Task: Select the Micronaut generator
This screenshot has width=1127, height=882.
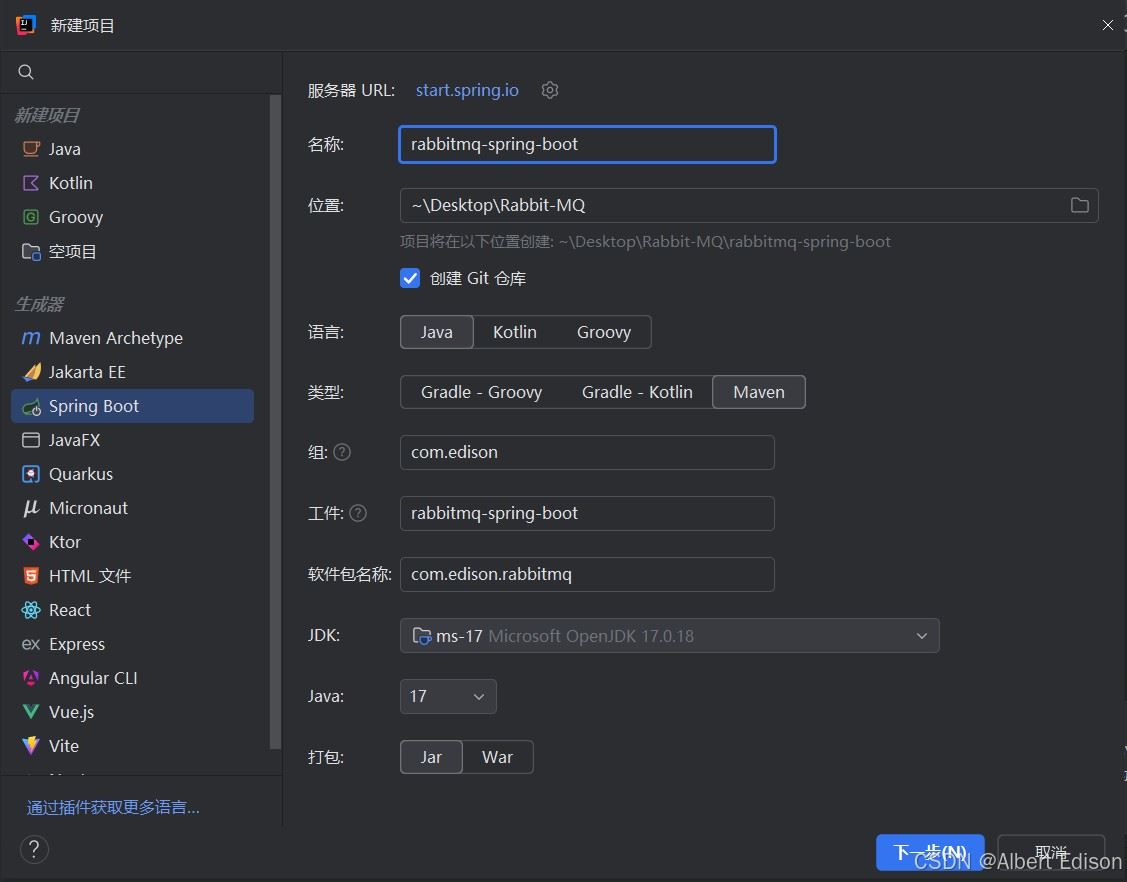Action: [x=132, y=508]
